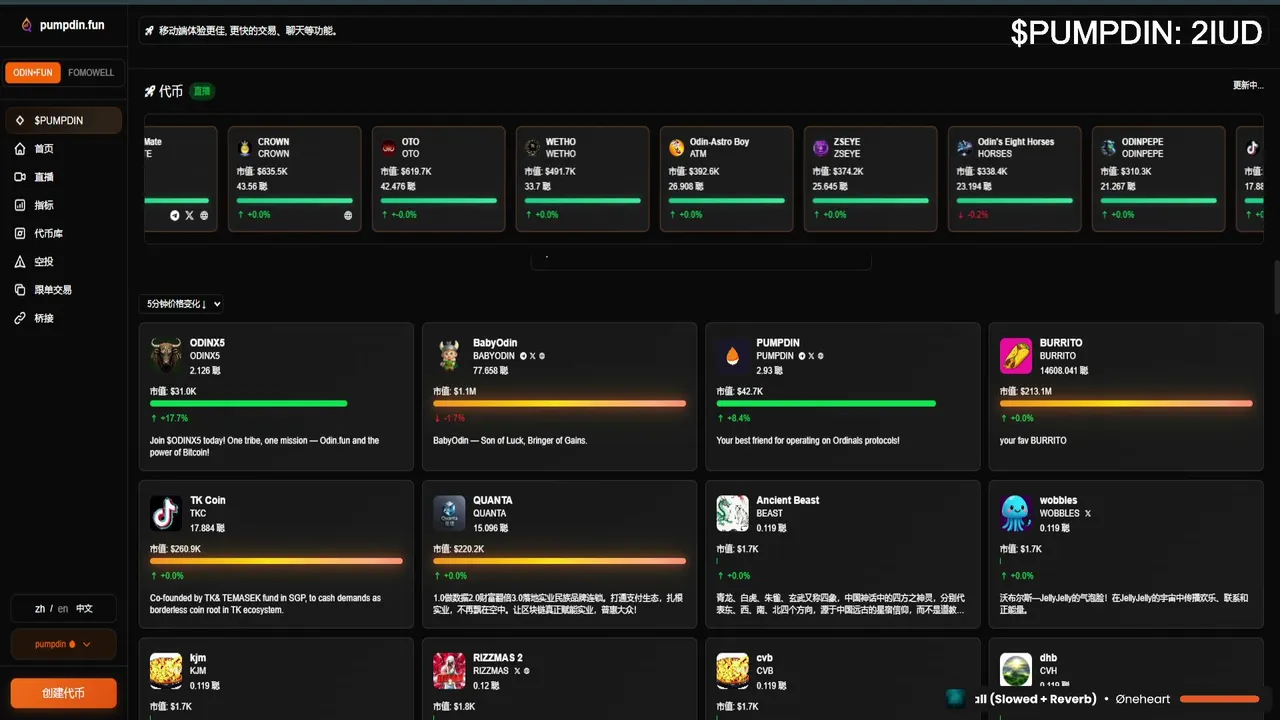Click the WETHO token avatar icon
1280x720 pixels.
(533, 148)
